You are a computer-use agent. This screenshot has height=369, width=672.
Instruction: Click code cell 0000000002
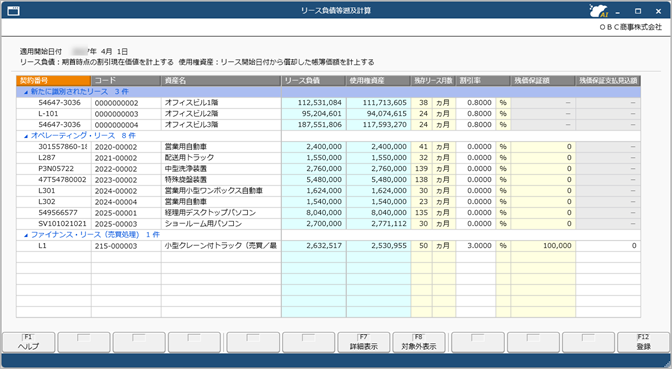click(x=126, y=103)
